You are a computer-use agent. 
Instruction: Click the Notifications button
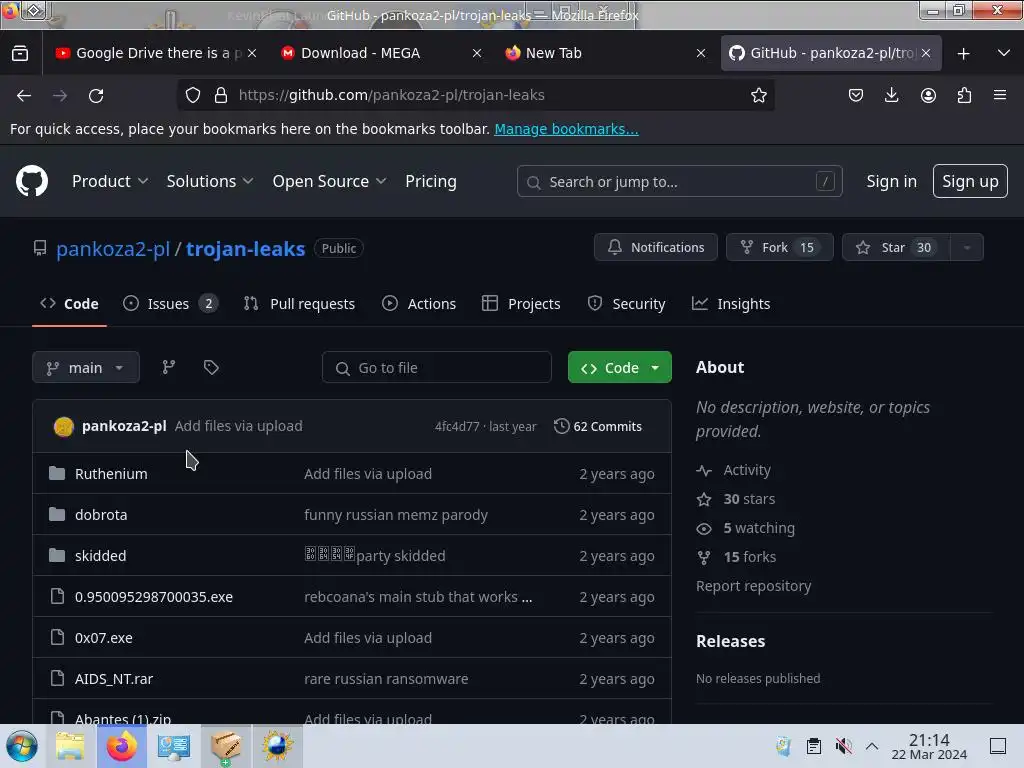pos(656,248)
